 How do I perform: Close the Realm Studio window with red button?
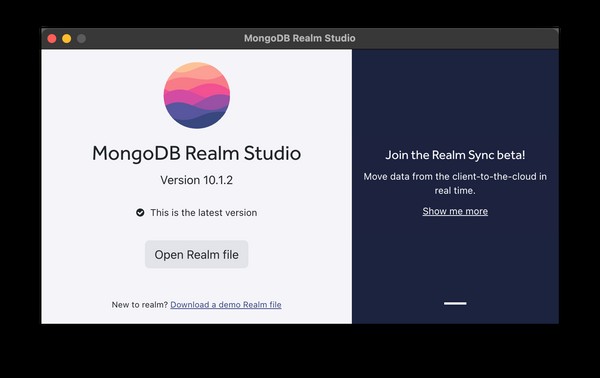[52, 38]
